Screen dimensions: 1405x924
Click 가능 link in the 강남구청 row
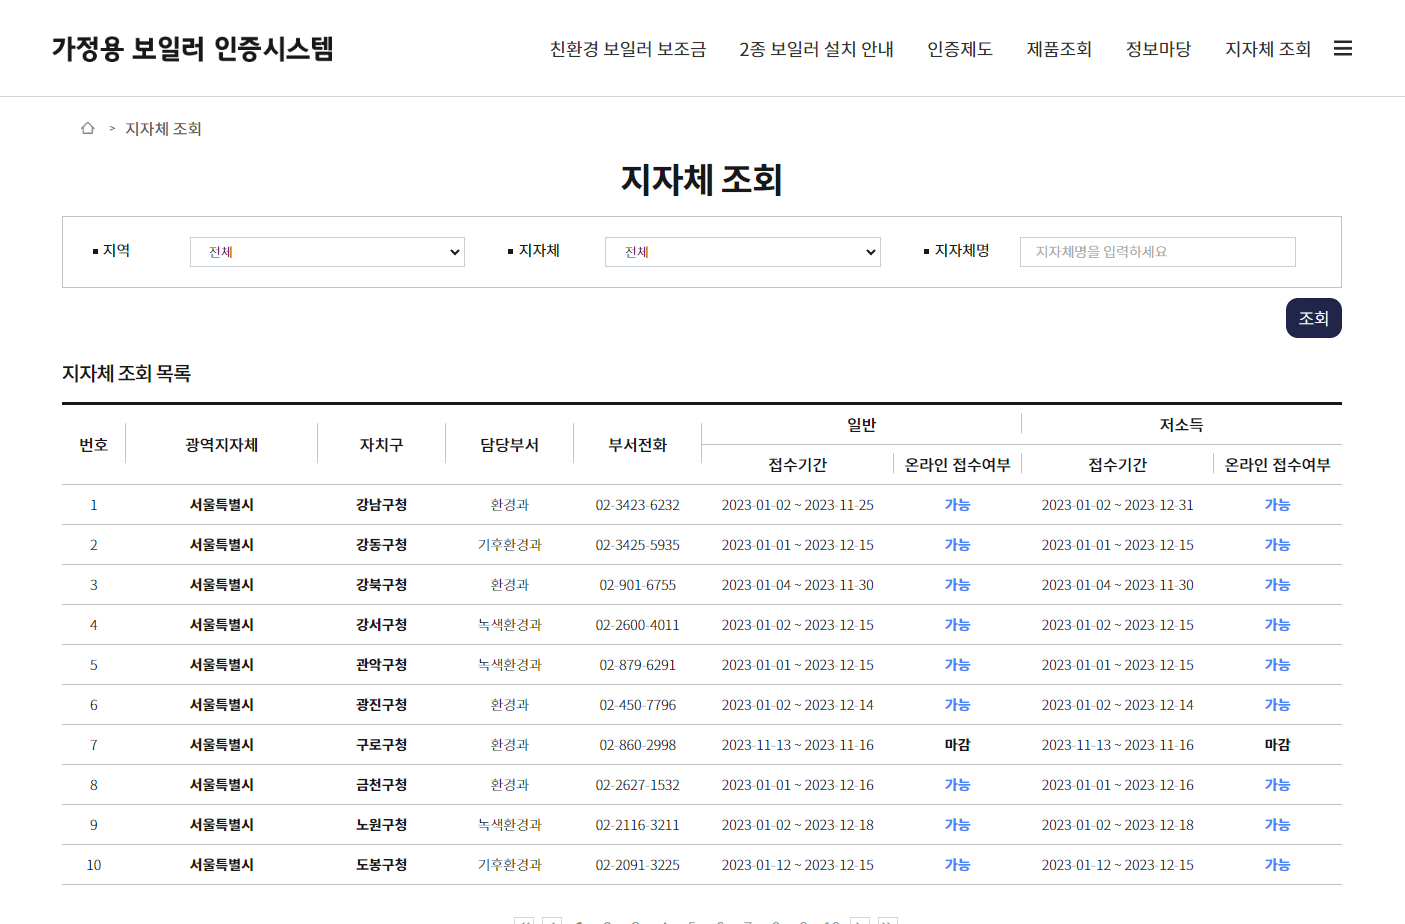click(956, 505)
